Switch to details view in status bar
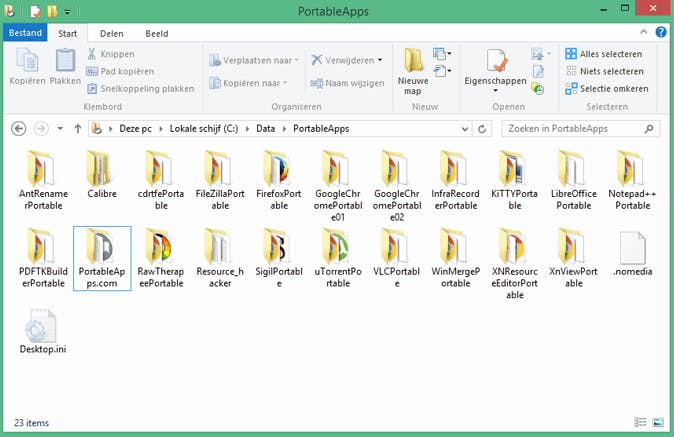 click(x=640, y=422)
